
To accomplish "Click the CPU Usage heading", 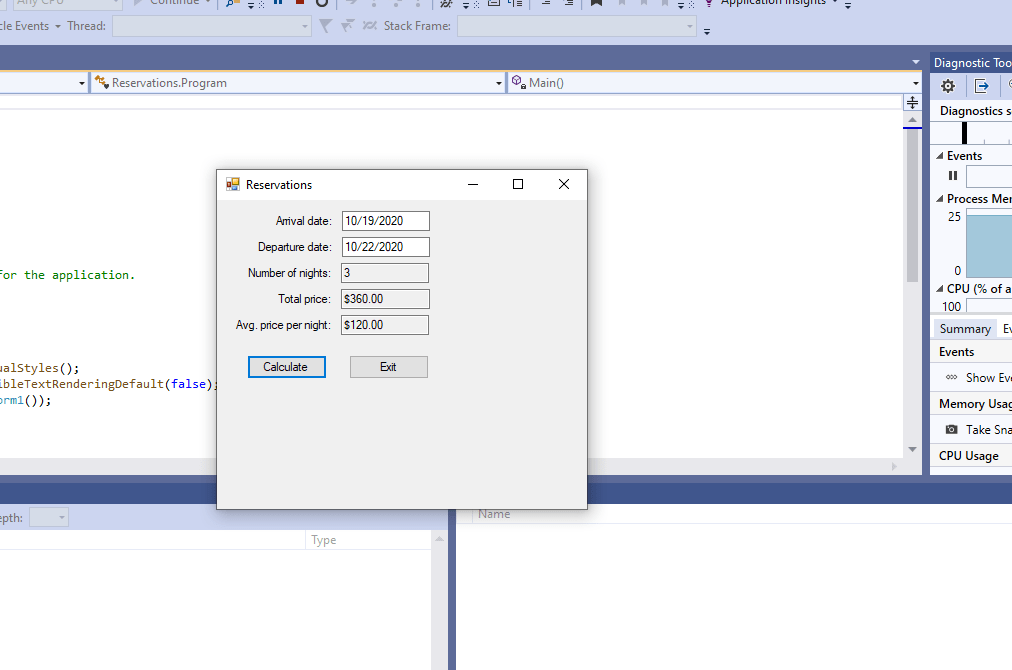I will tap(969, 456).
